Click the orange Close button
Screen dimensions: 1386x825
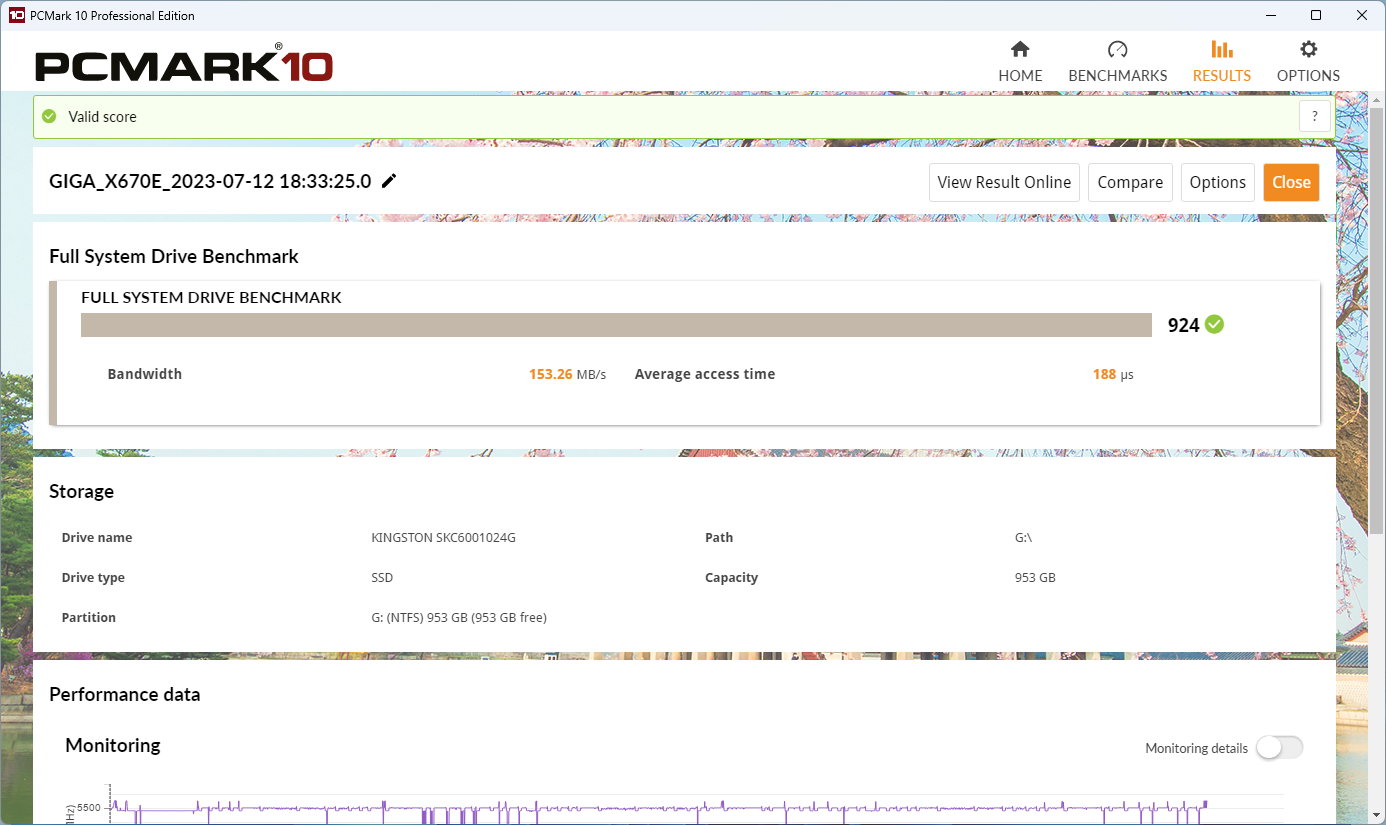click(1291, 182)
